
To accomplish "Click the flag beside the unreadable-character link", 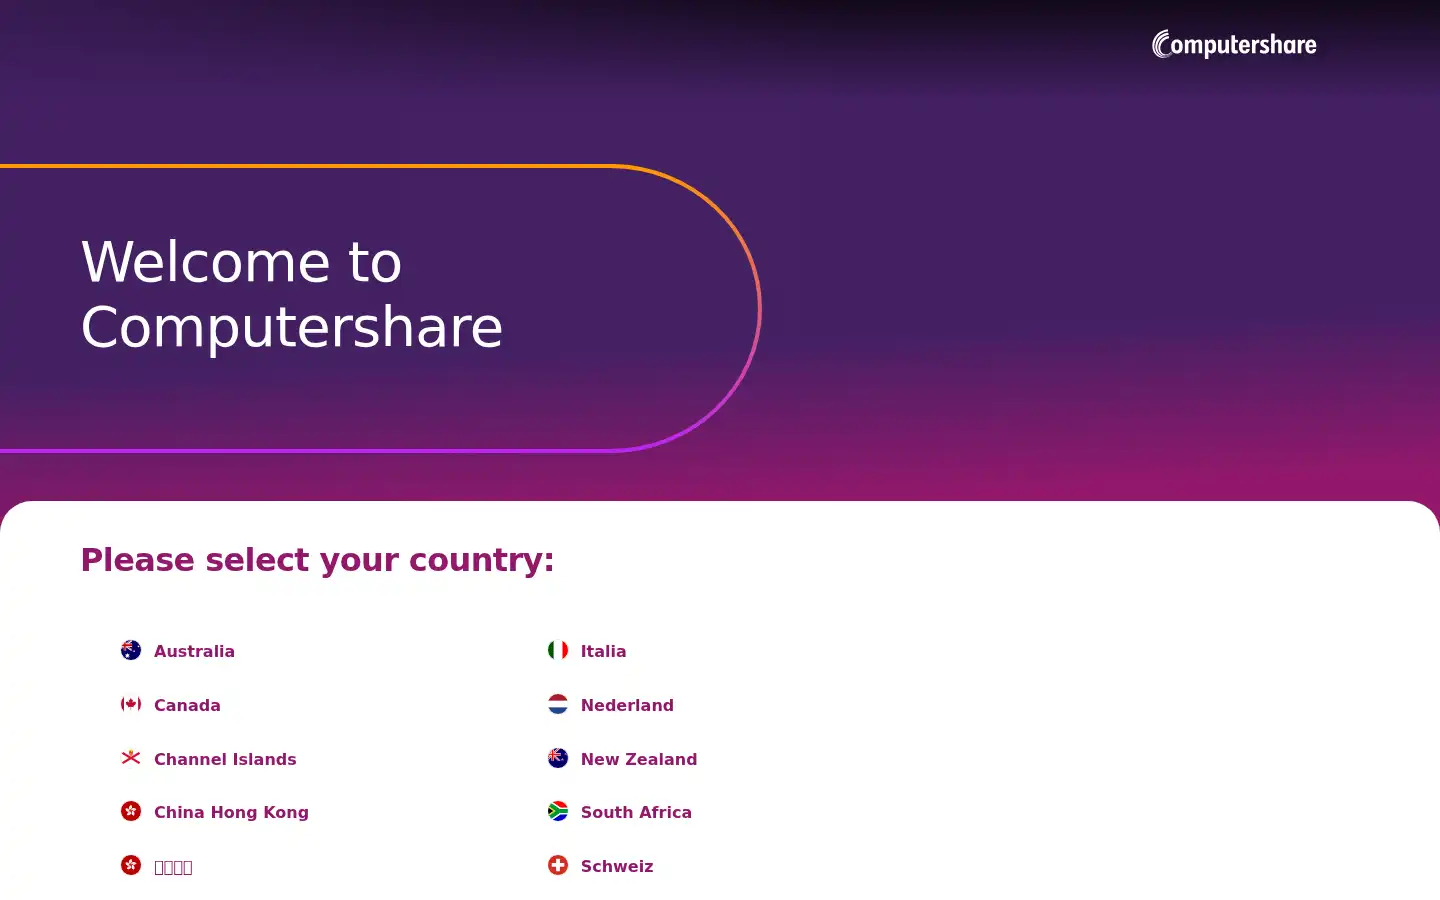I will point(131,865).
